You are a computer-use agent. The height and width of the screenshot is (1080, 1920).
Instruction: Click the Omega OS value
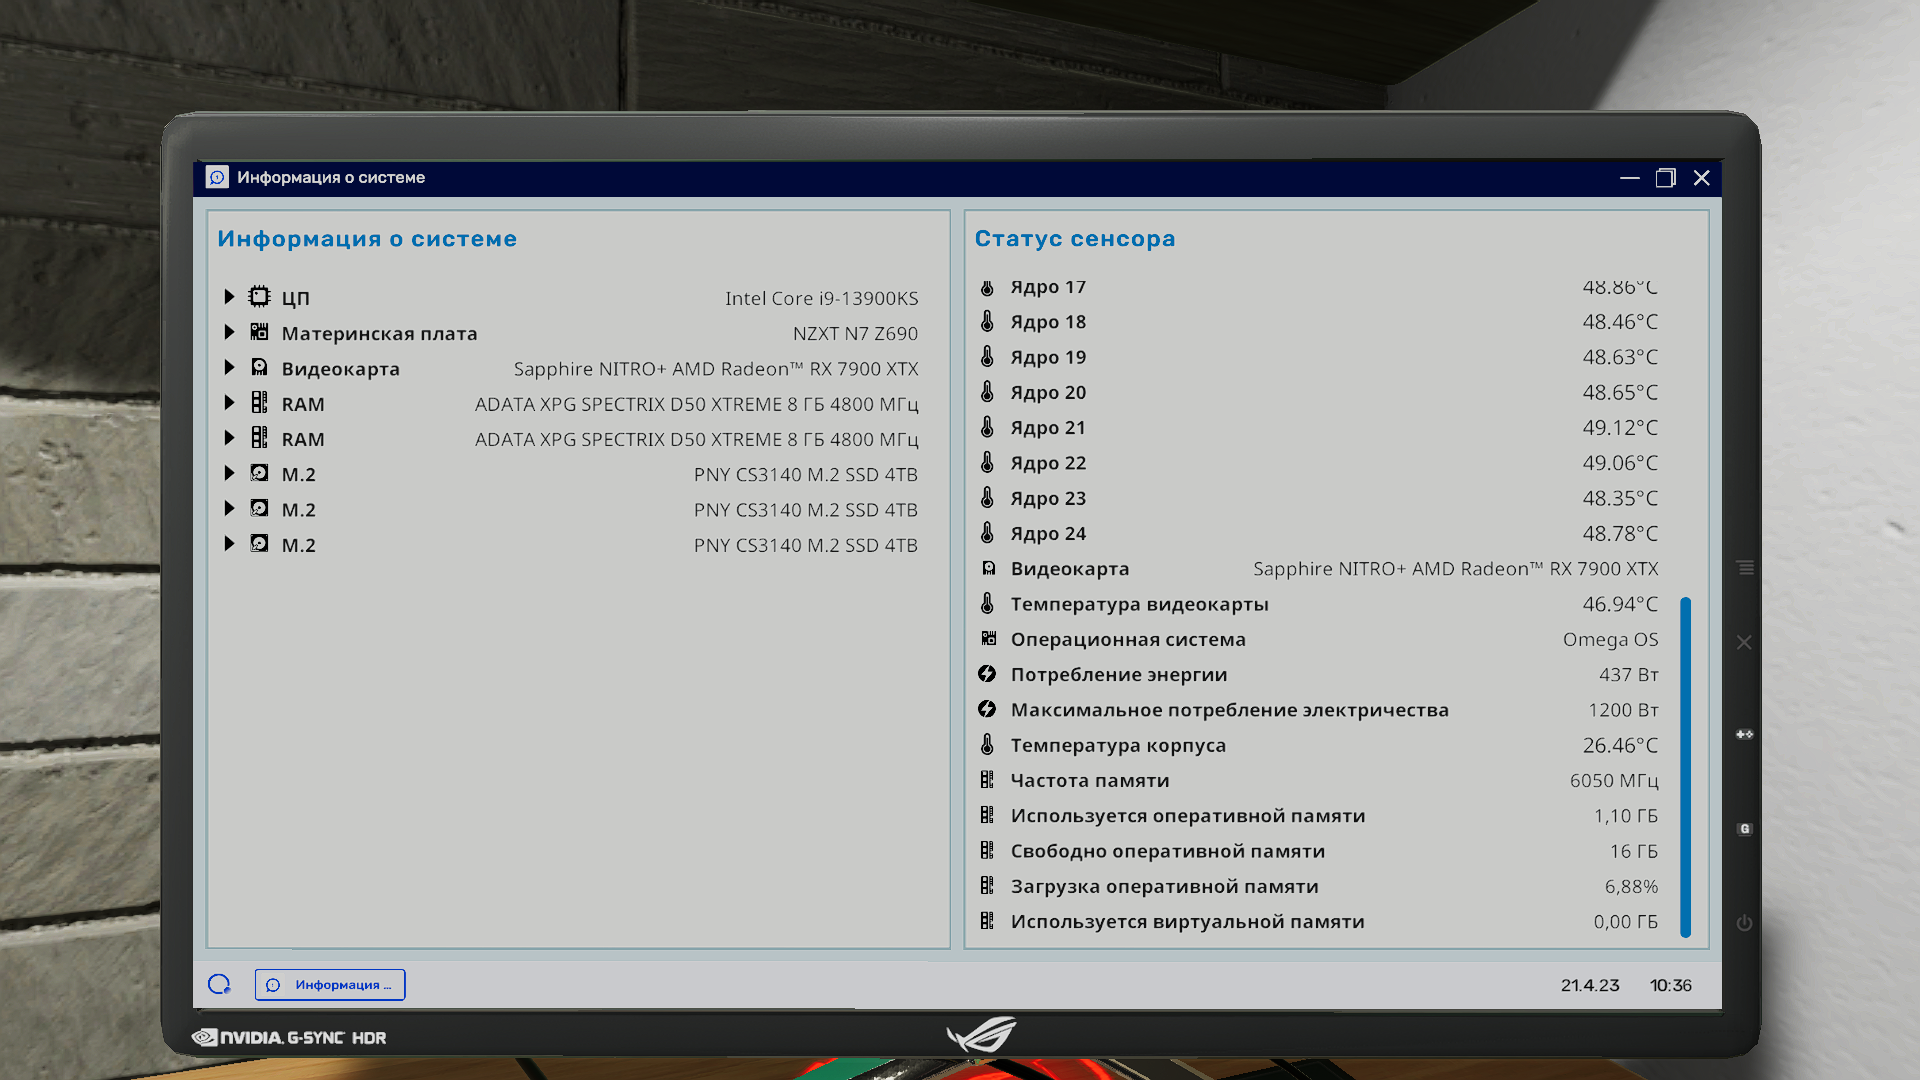click(x=1611, y=639)
